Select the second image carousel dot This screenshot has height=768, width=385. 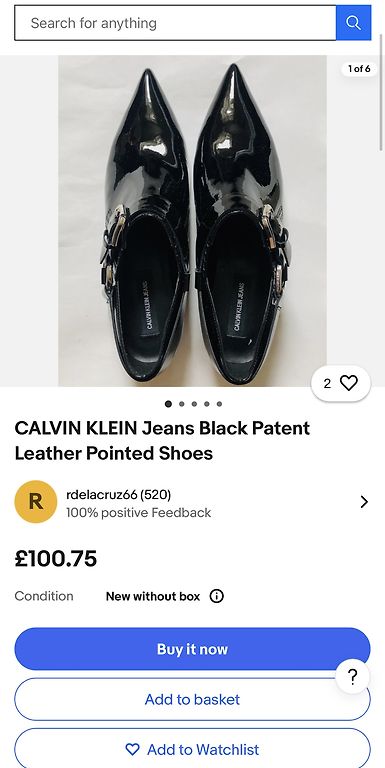point(182,404)
